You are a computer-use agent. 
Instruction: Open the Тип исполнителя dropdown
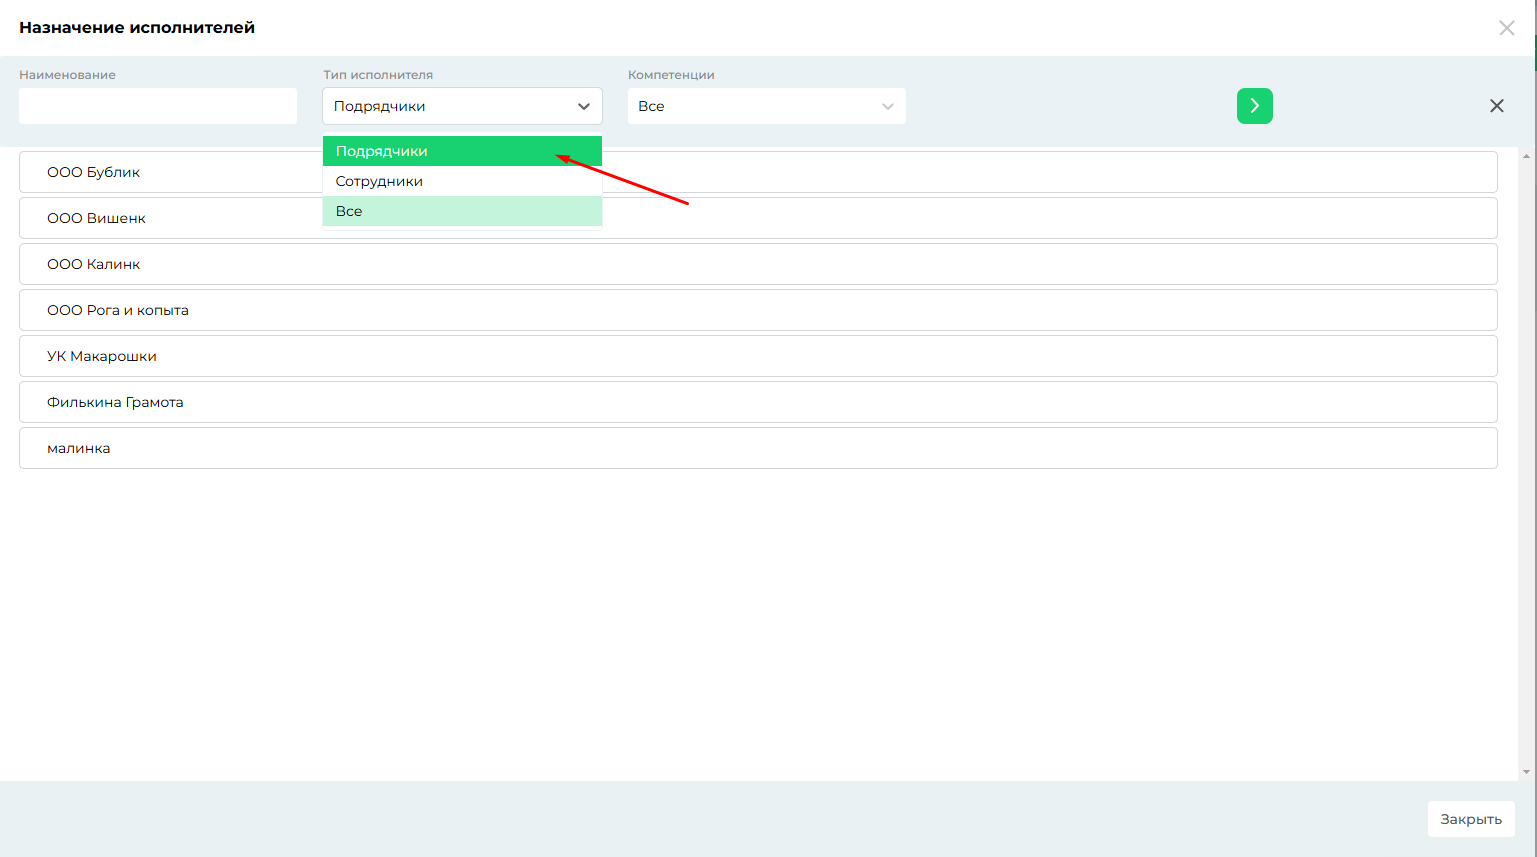pyautogui.click(x=462, y=106)
